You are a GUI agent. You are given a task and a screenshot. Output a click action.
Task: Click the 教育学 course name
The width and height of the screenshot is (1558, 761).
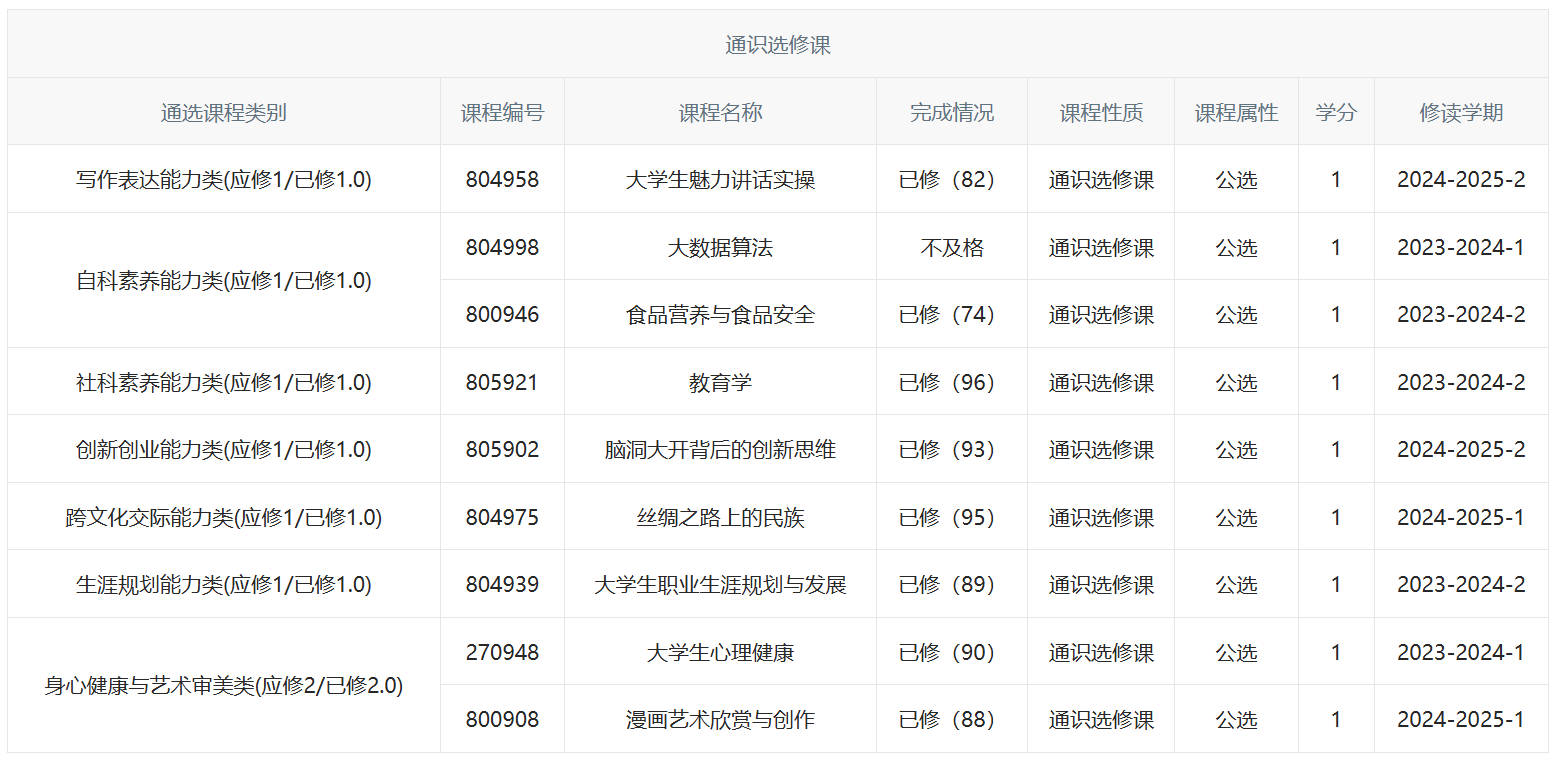click(x=720, y=382)
